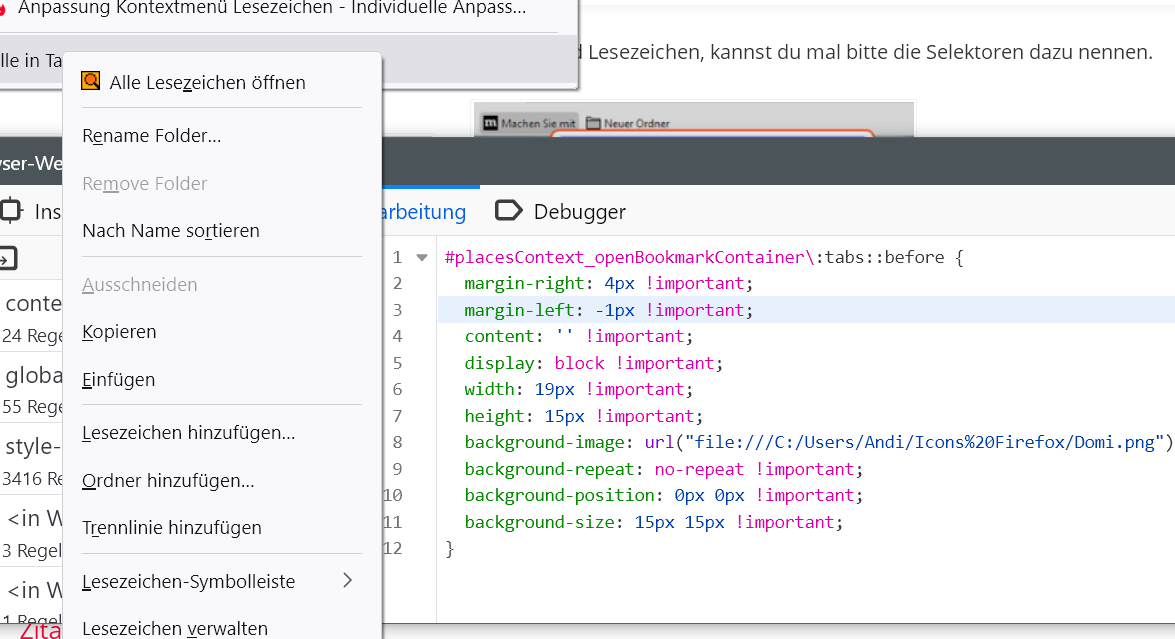Choose Einfügen from the context menu
The height and width of the screenshot is (639, 1175).
pyautogui.click(x=118, y=380)
